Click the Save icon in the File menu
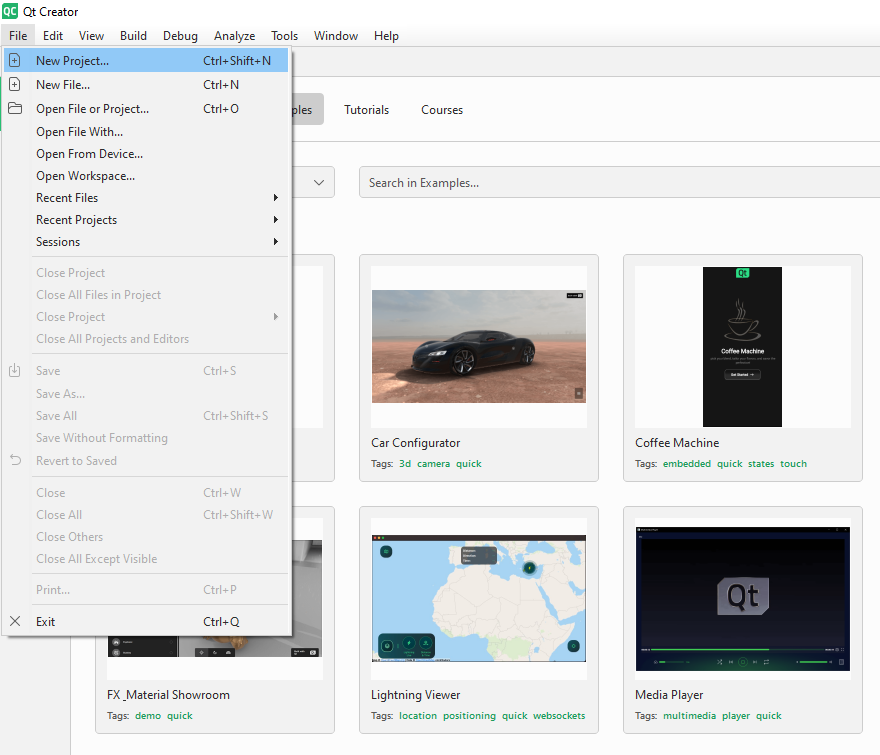The width and height of the screenshot is (880, 755). coord(15,371)
